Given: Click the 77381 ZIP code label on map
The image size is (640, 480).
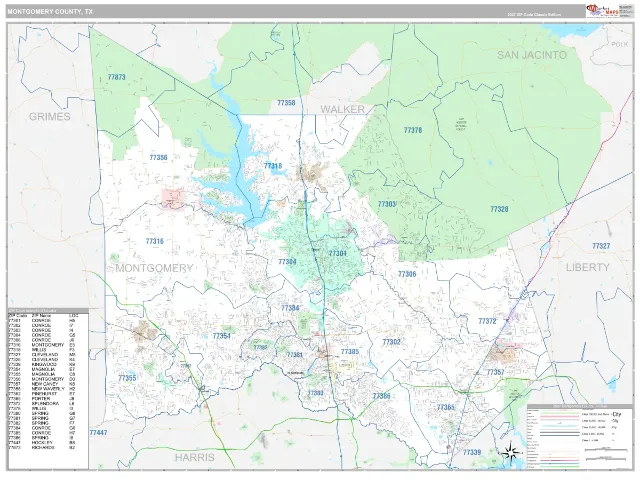Looking at the screenshot, I should click(294, 355).
